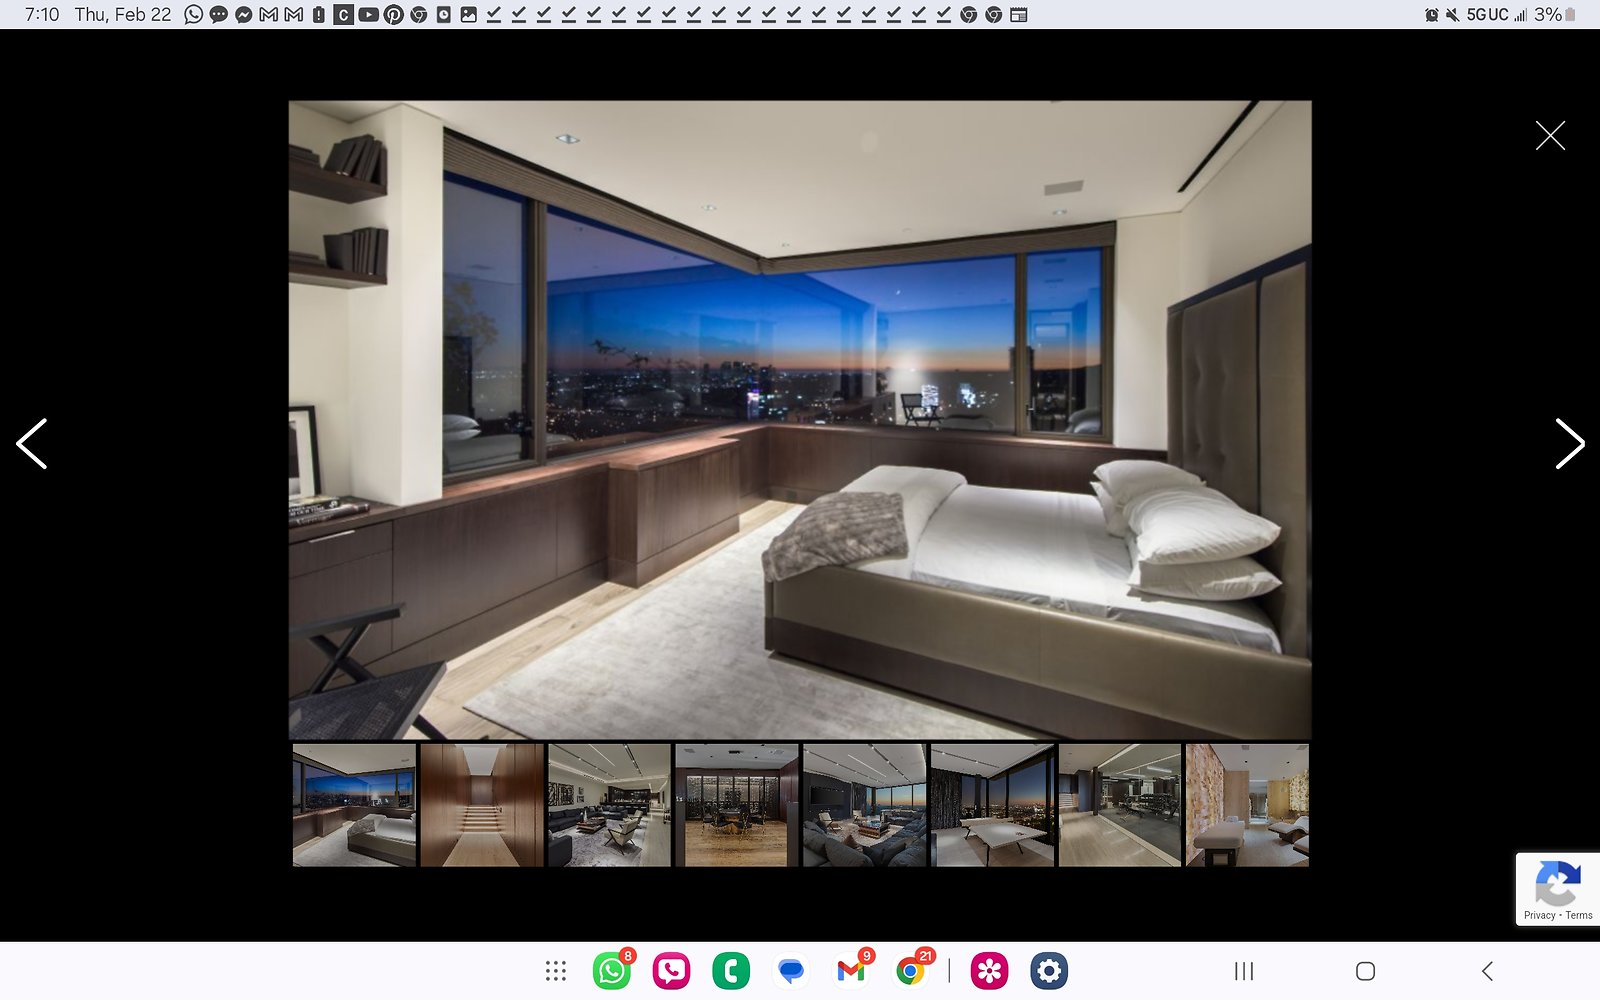Tap the YouTube notification icon in status bar
Viewport: 1600px width, 1000px height.
coord(368,15)
